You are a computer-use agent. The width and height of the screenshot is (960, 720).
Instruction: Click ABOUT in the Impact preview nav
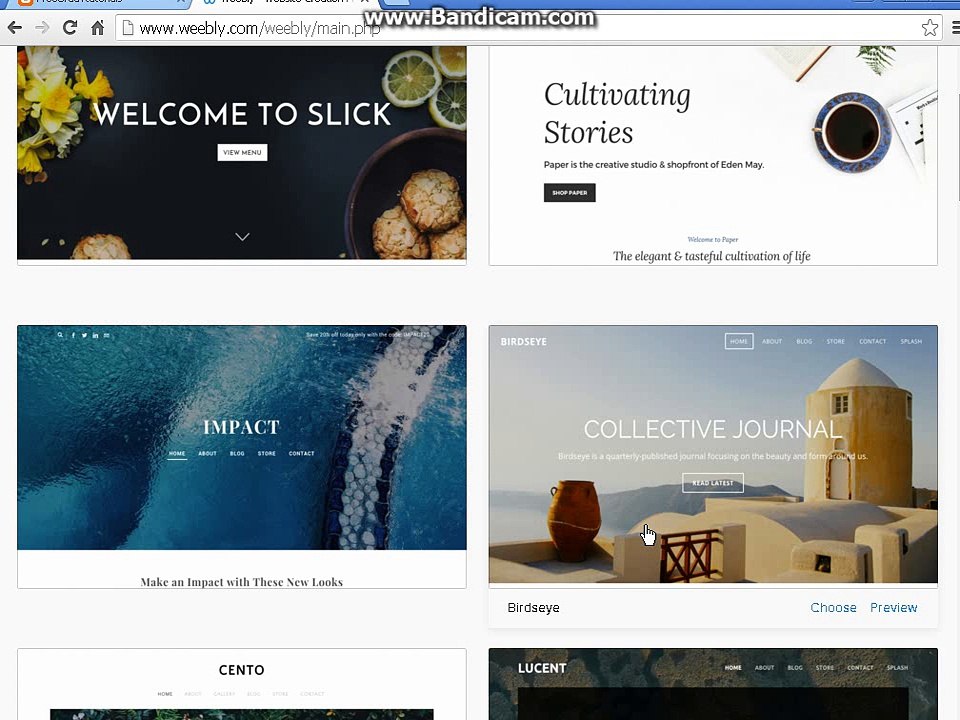pyautogui.click(x=208, y=454)
